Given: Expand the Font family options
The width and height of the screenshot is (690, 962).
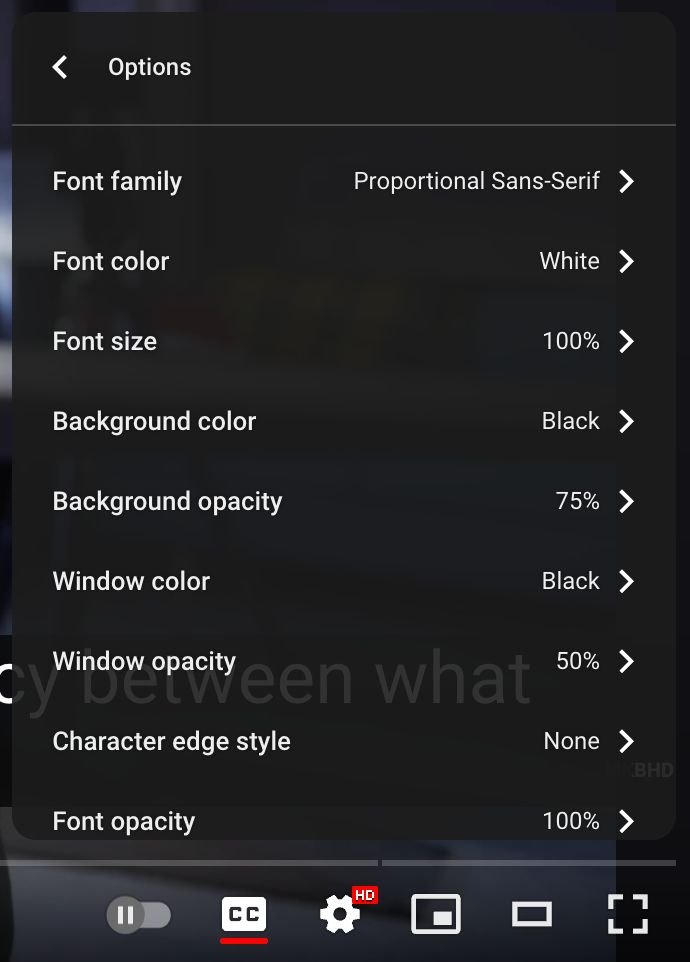Looking at the screenshot, I should click(x=345, y=181).
